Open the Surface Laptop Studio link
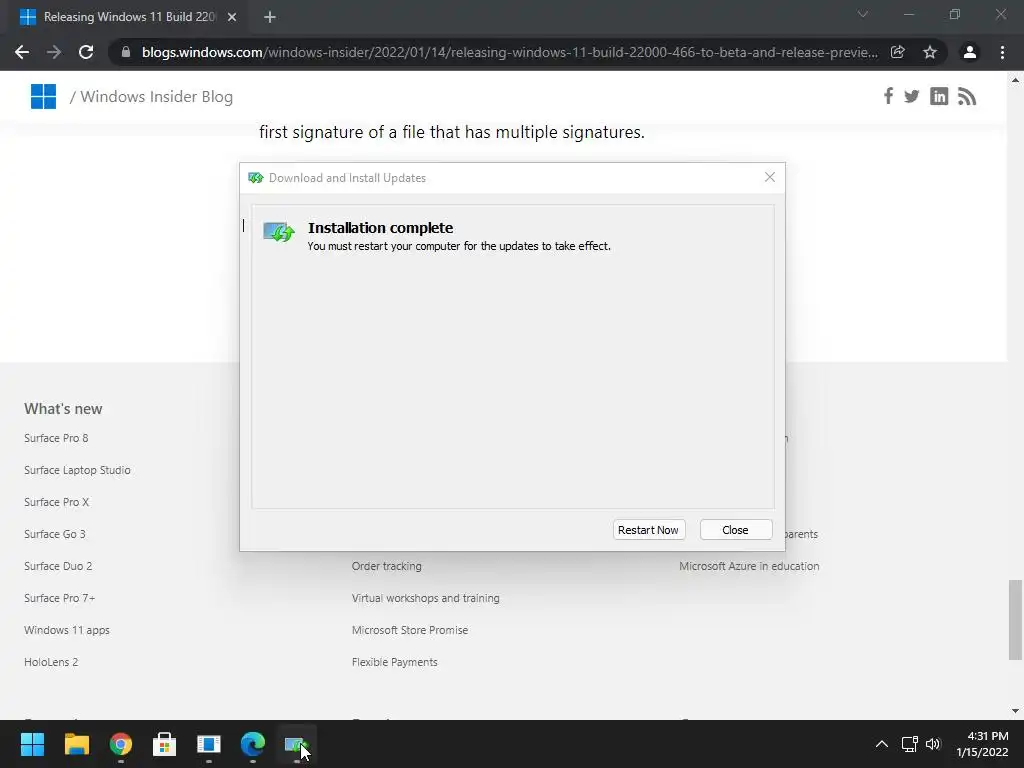 click(x=77, y=470)
